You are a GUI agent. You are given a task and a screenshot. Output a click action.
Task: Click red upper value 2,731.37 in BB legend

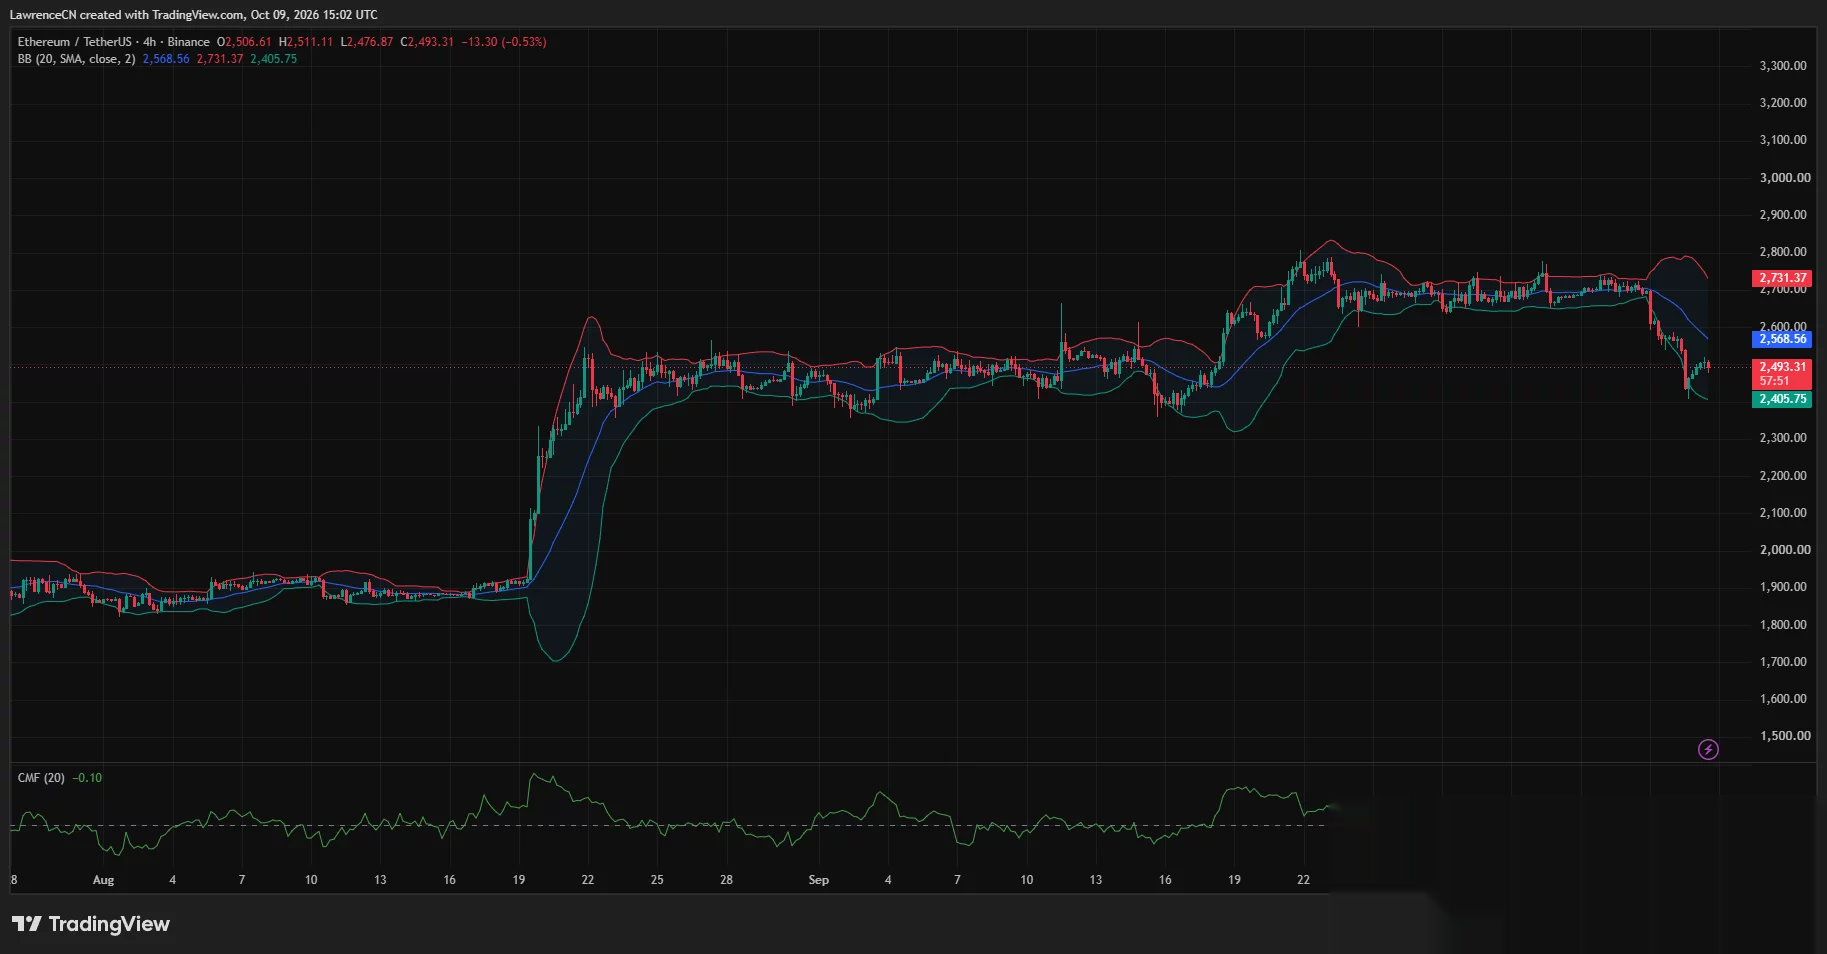220,59
